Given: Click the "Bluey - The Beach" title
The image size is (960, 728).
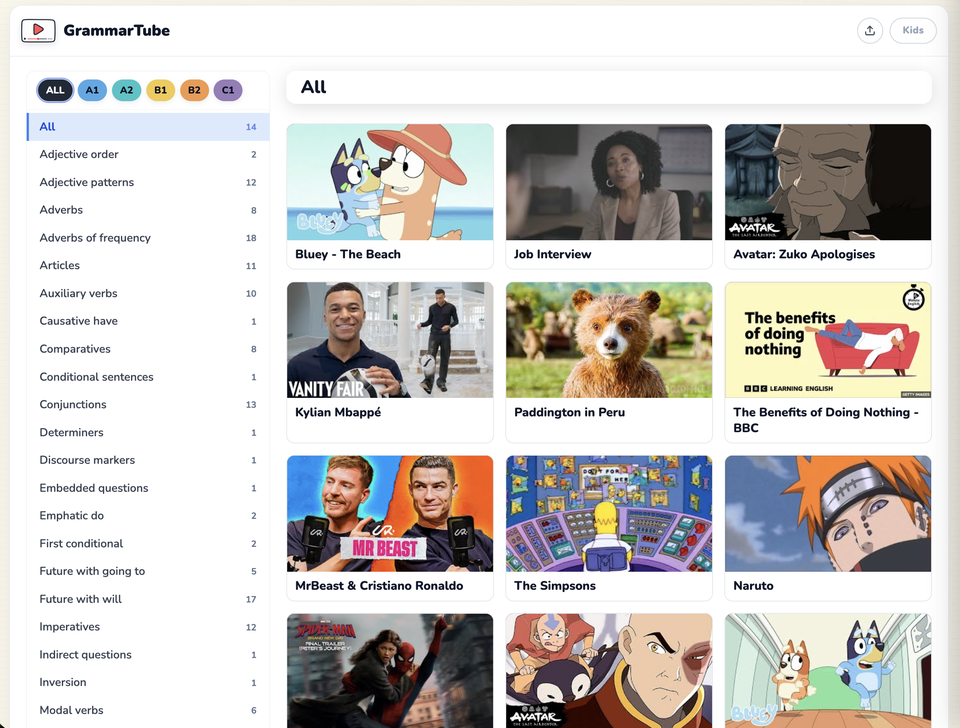Looking at the screenshot, I should 348,254.
